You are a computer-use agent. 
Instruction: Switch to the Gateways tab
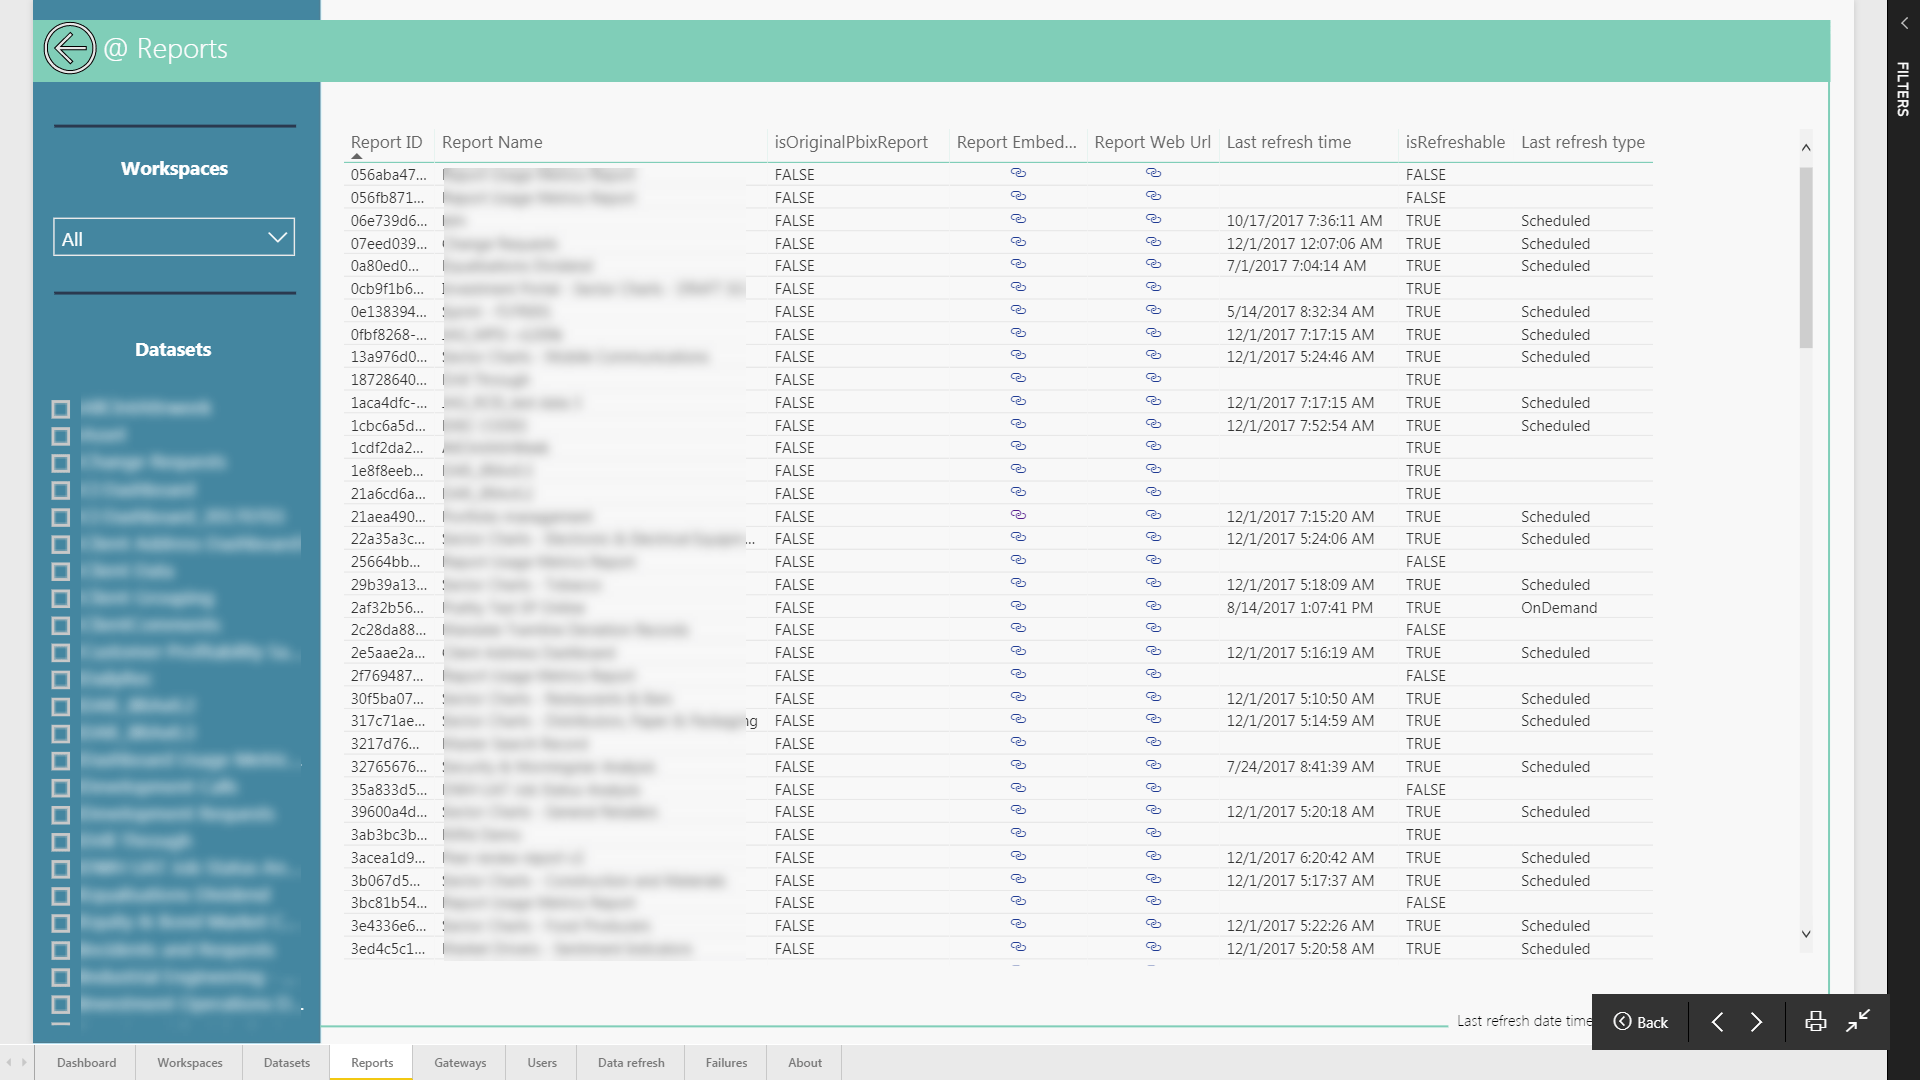pyautogui.click(x=460, y=1062)
